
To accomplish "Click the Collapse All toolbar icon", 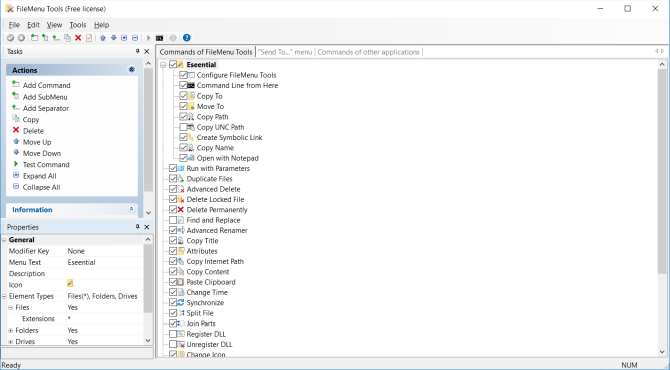I will [135, 38].
